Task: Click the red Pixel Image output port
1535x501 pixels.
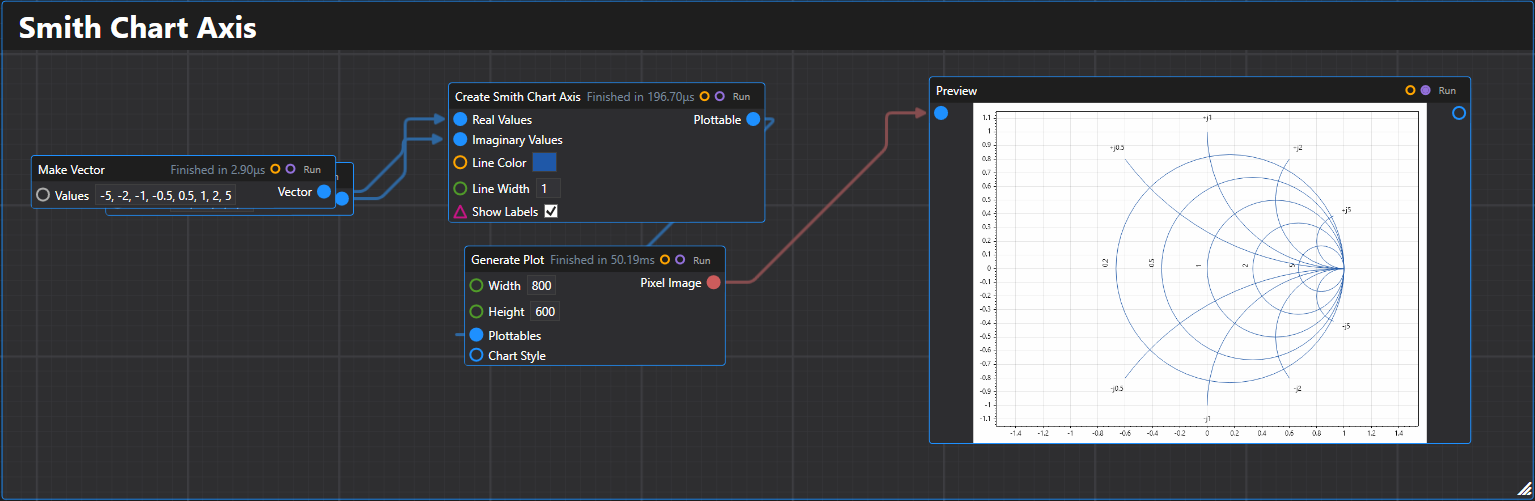Action: [x=713, y=283]
